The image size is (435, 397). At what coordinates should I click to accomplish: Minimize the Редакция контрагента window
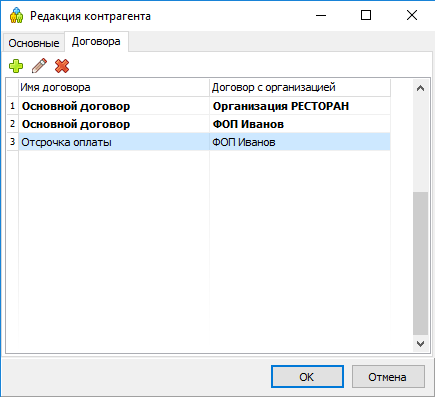pos(321,15)
